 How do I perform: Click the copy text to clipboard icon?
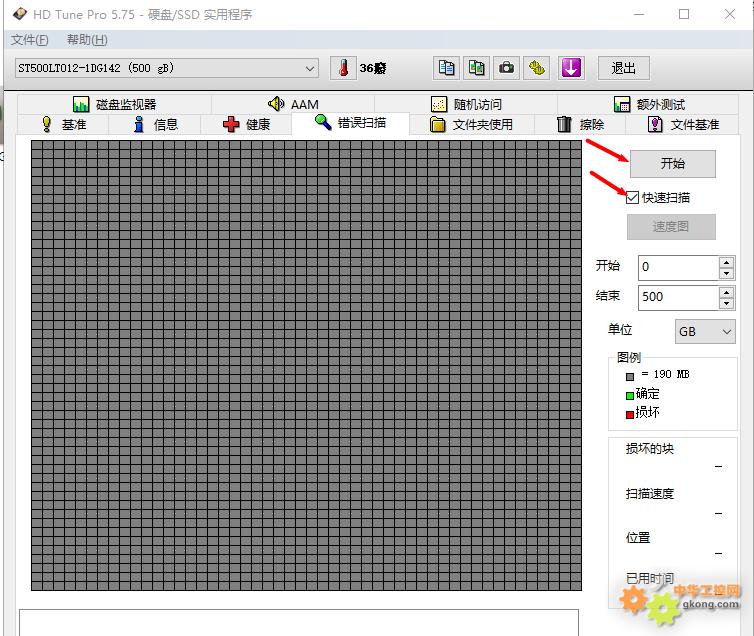(446, 68)
